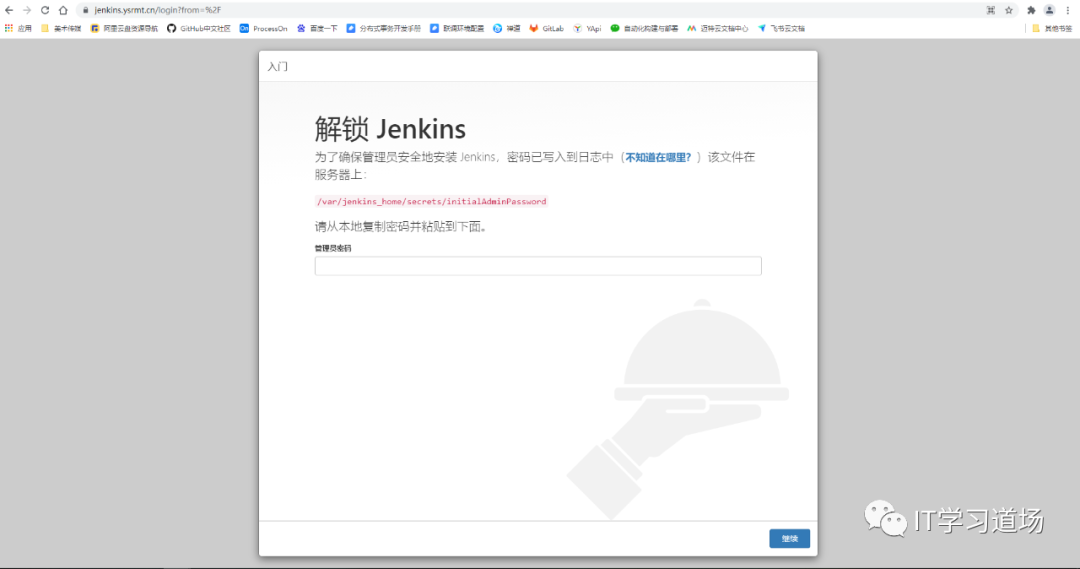1080x569 pixels.
Task: Open the 自动化构建与部署 bookmark
Action: [644, 28]
